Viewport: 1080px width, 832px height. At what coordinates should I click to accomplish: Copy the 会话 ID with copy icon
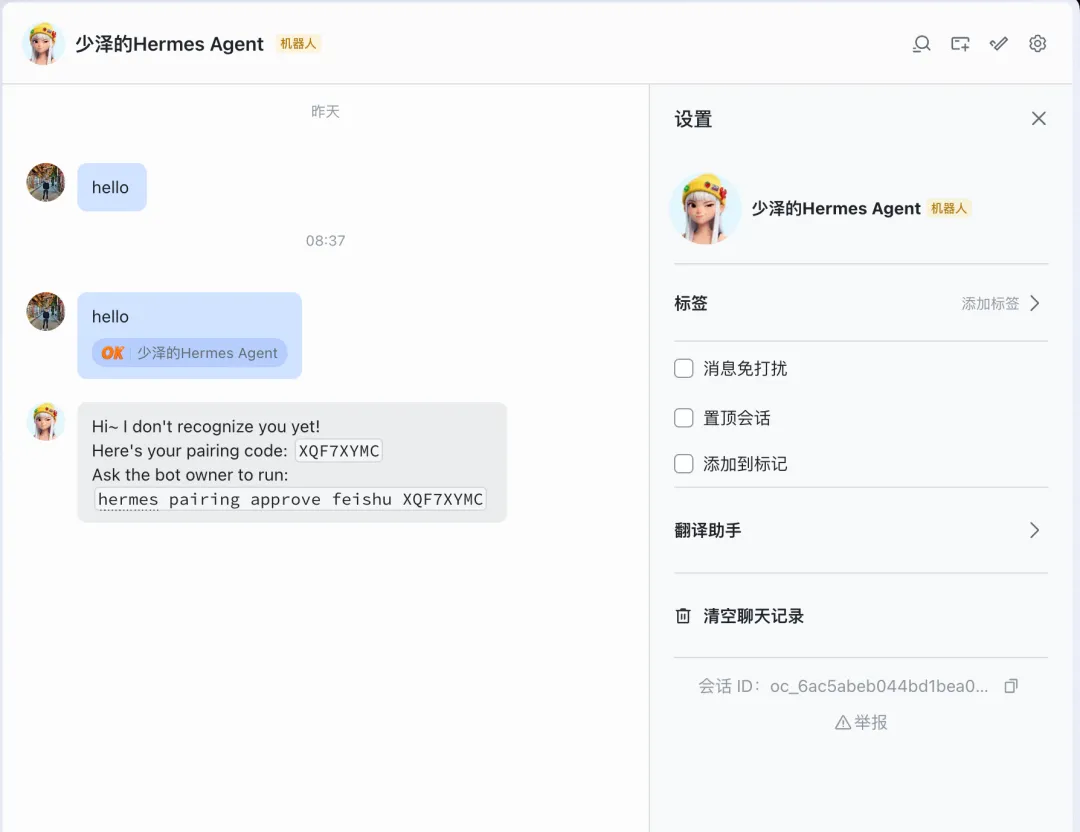point(1010,686)
